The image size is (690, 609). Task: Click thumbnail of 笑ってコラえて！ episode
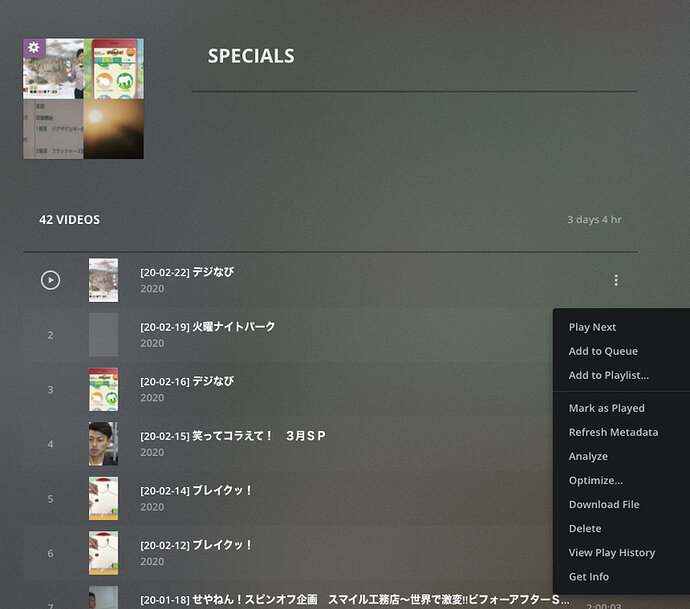[103, 444]
